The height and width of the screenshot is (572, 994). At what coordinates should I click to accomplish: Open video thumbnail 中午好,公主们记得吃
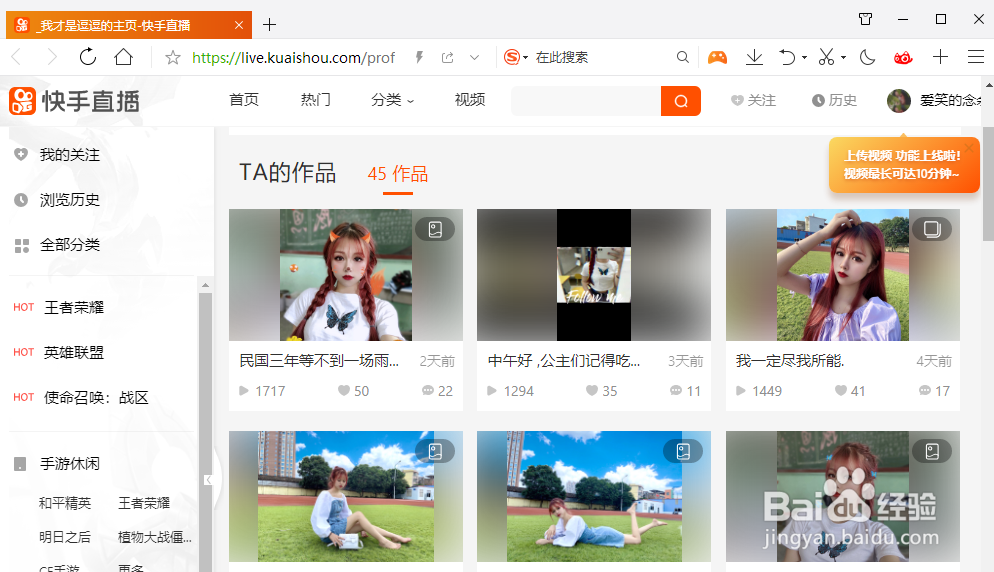pos(593,275)
